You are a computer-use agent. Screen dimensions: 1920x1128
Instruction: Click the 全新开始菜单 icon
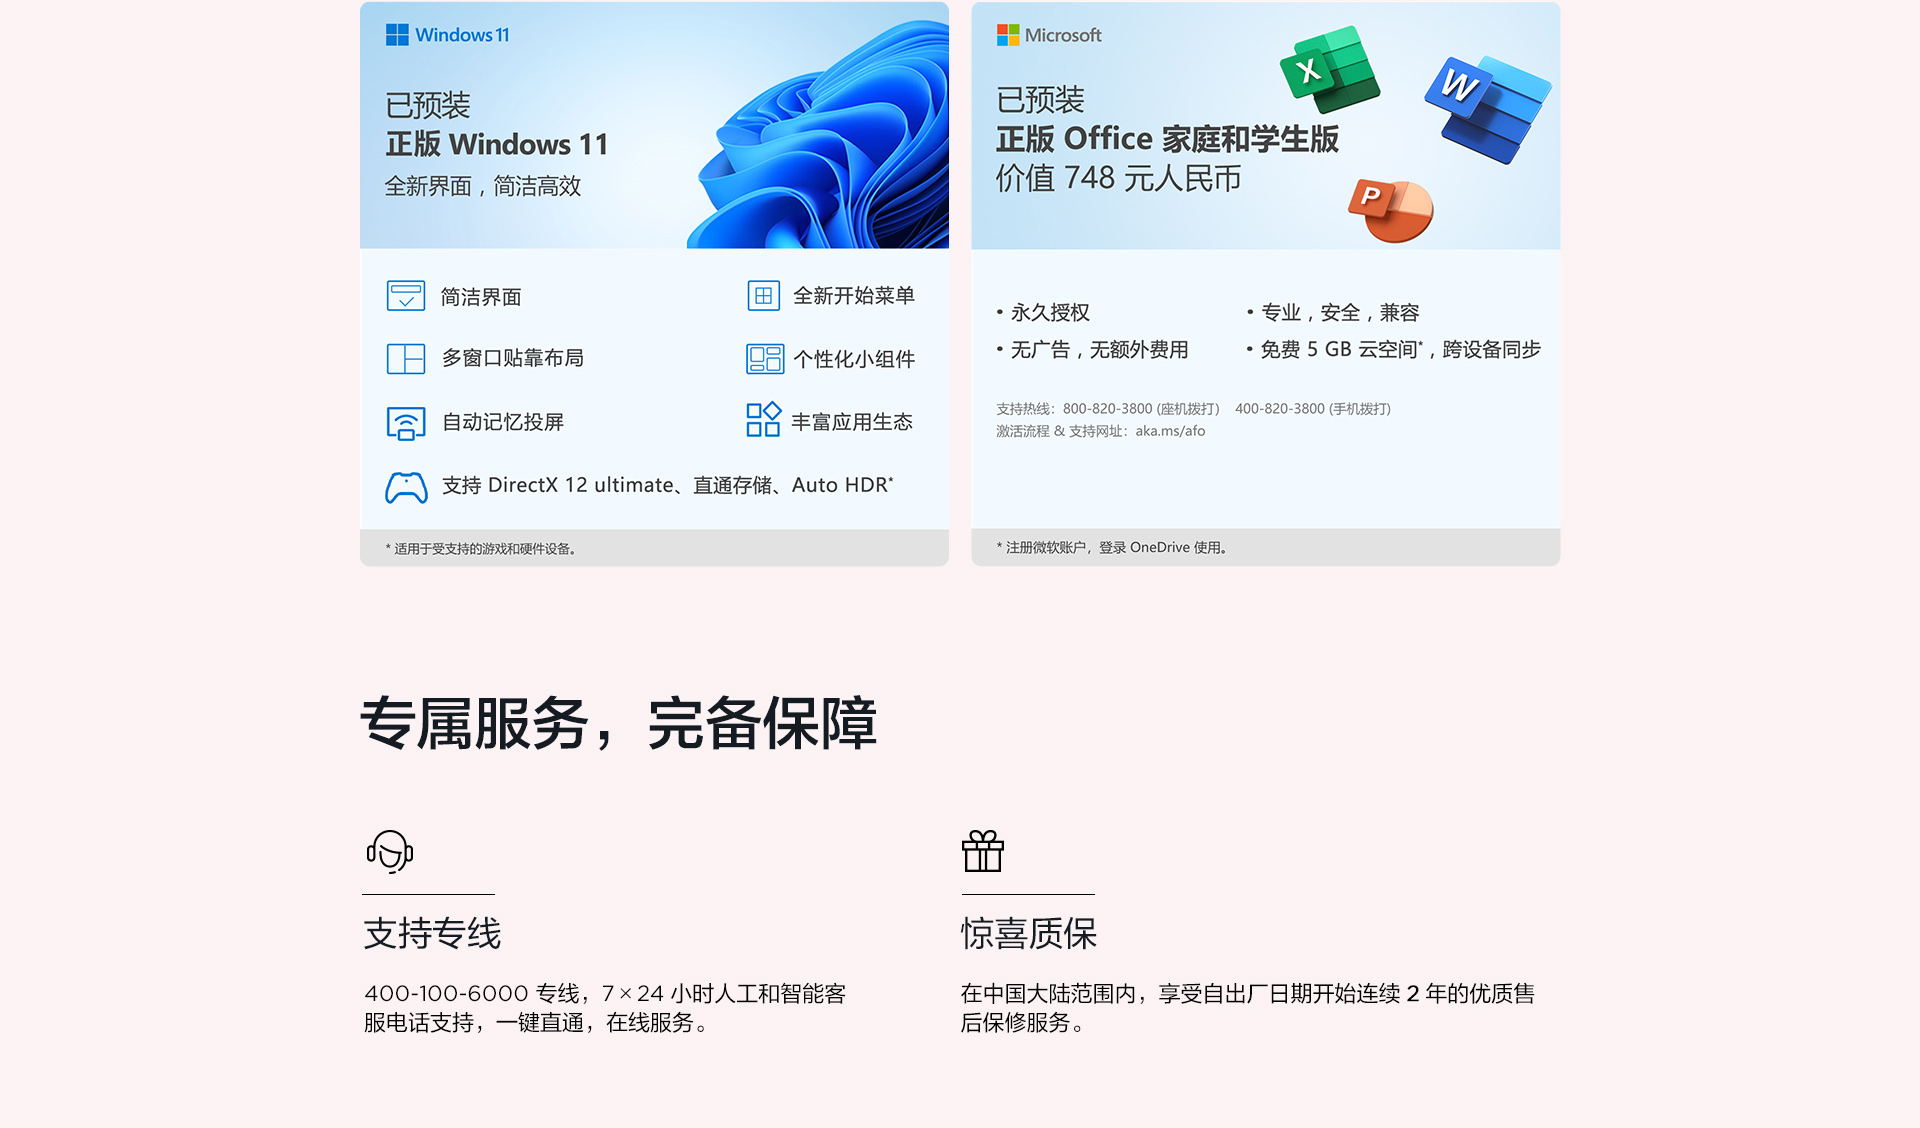(x=764, y=296)
